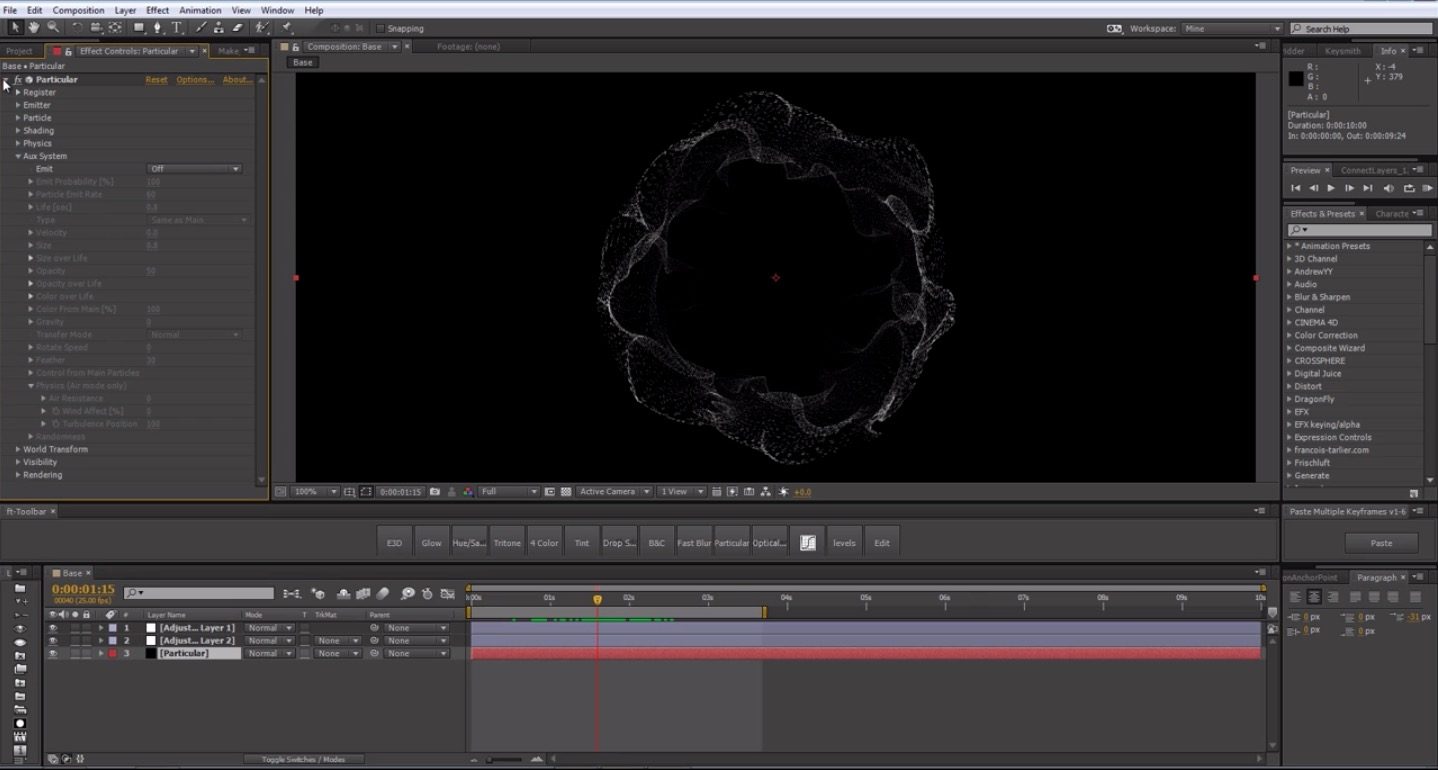The height and width of the screenshot is (770, 1438).
Task: Toggle Preserve Transparency box for Adjustment Layer 1
Action: click(304, 628)
